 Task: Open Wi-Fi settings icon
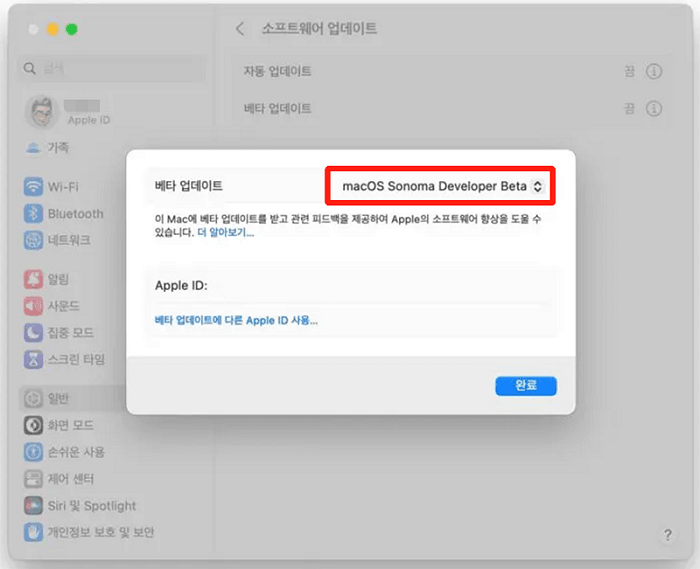point(33,187)
